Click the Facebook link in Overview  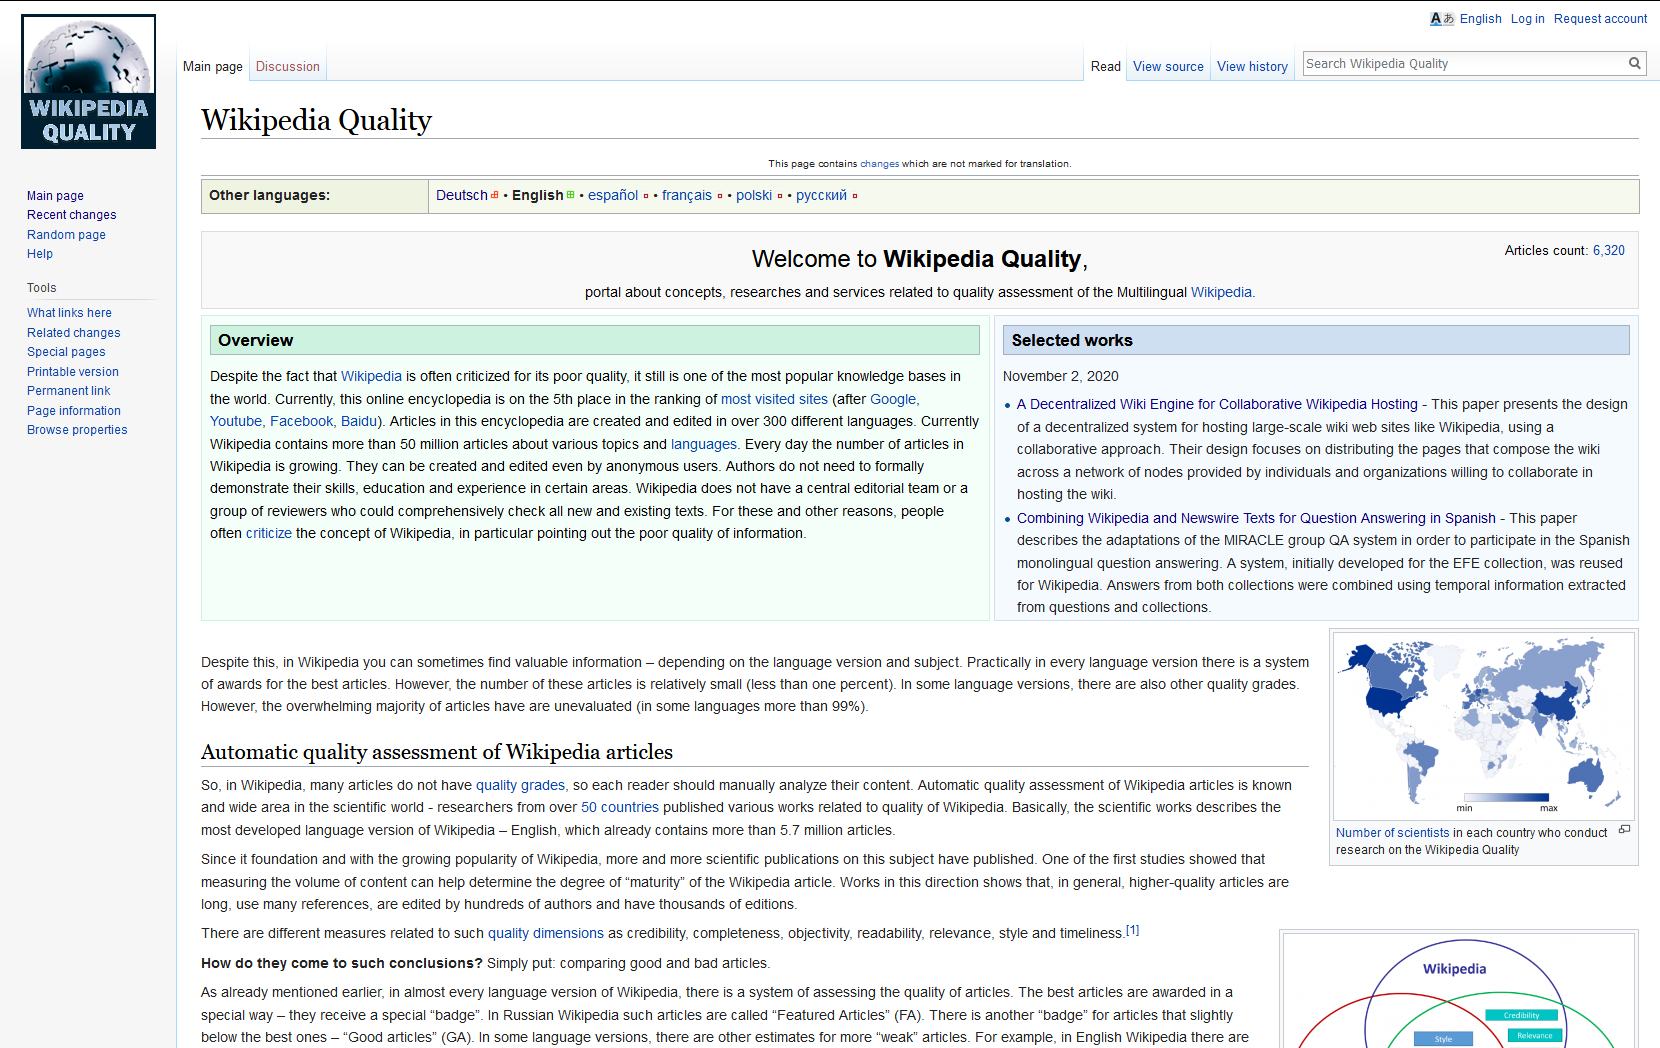301,422
